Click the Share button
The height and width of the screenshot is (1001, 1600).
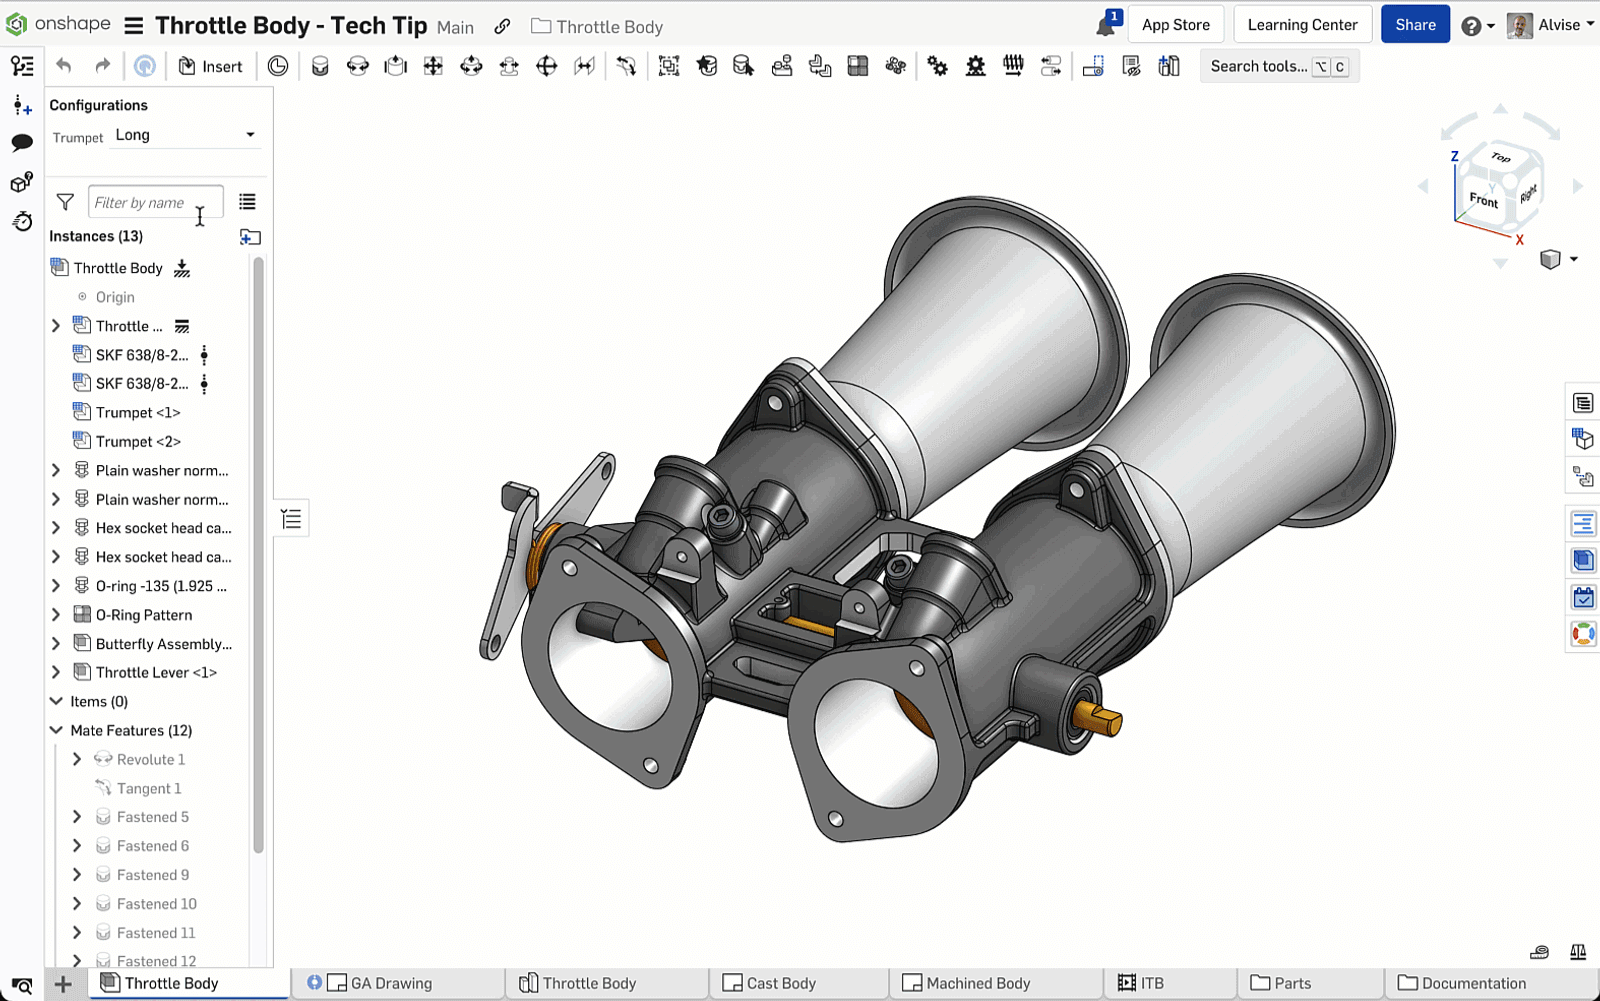click(x=1415, y=24)
